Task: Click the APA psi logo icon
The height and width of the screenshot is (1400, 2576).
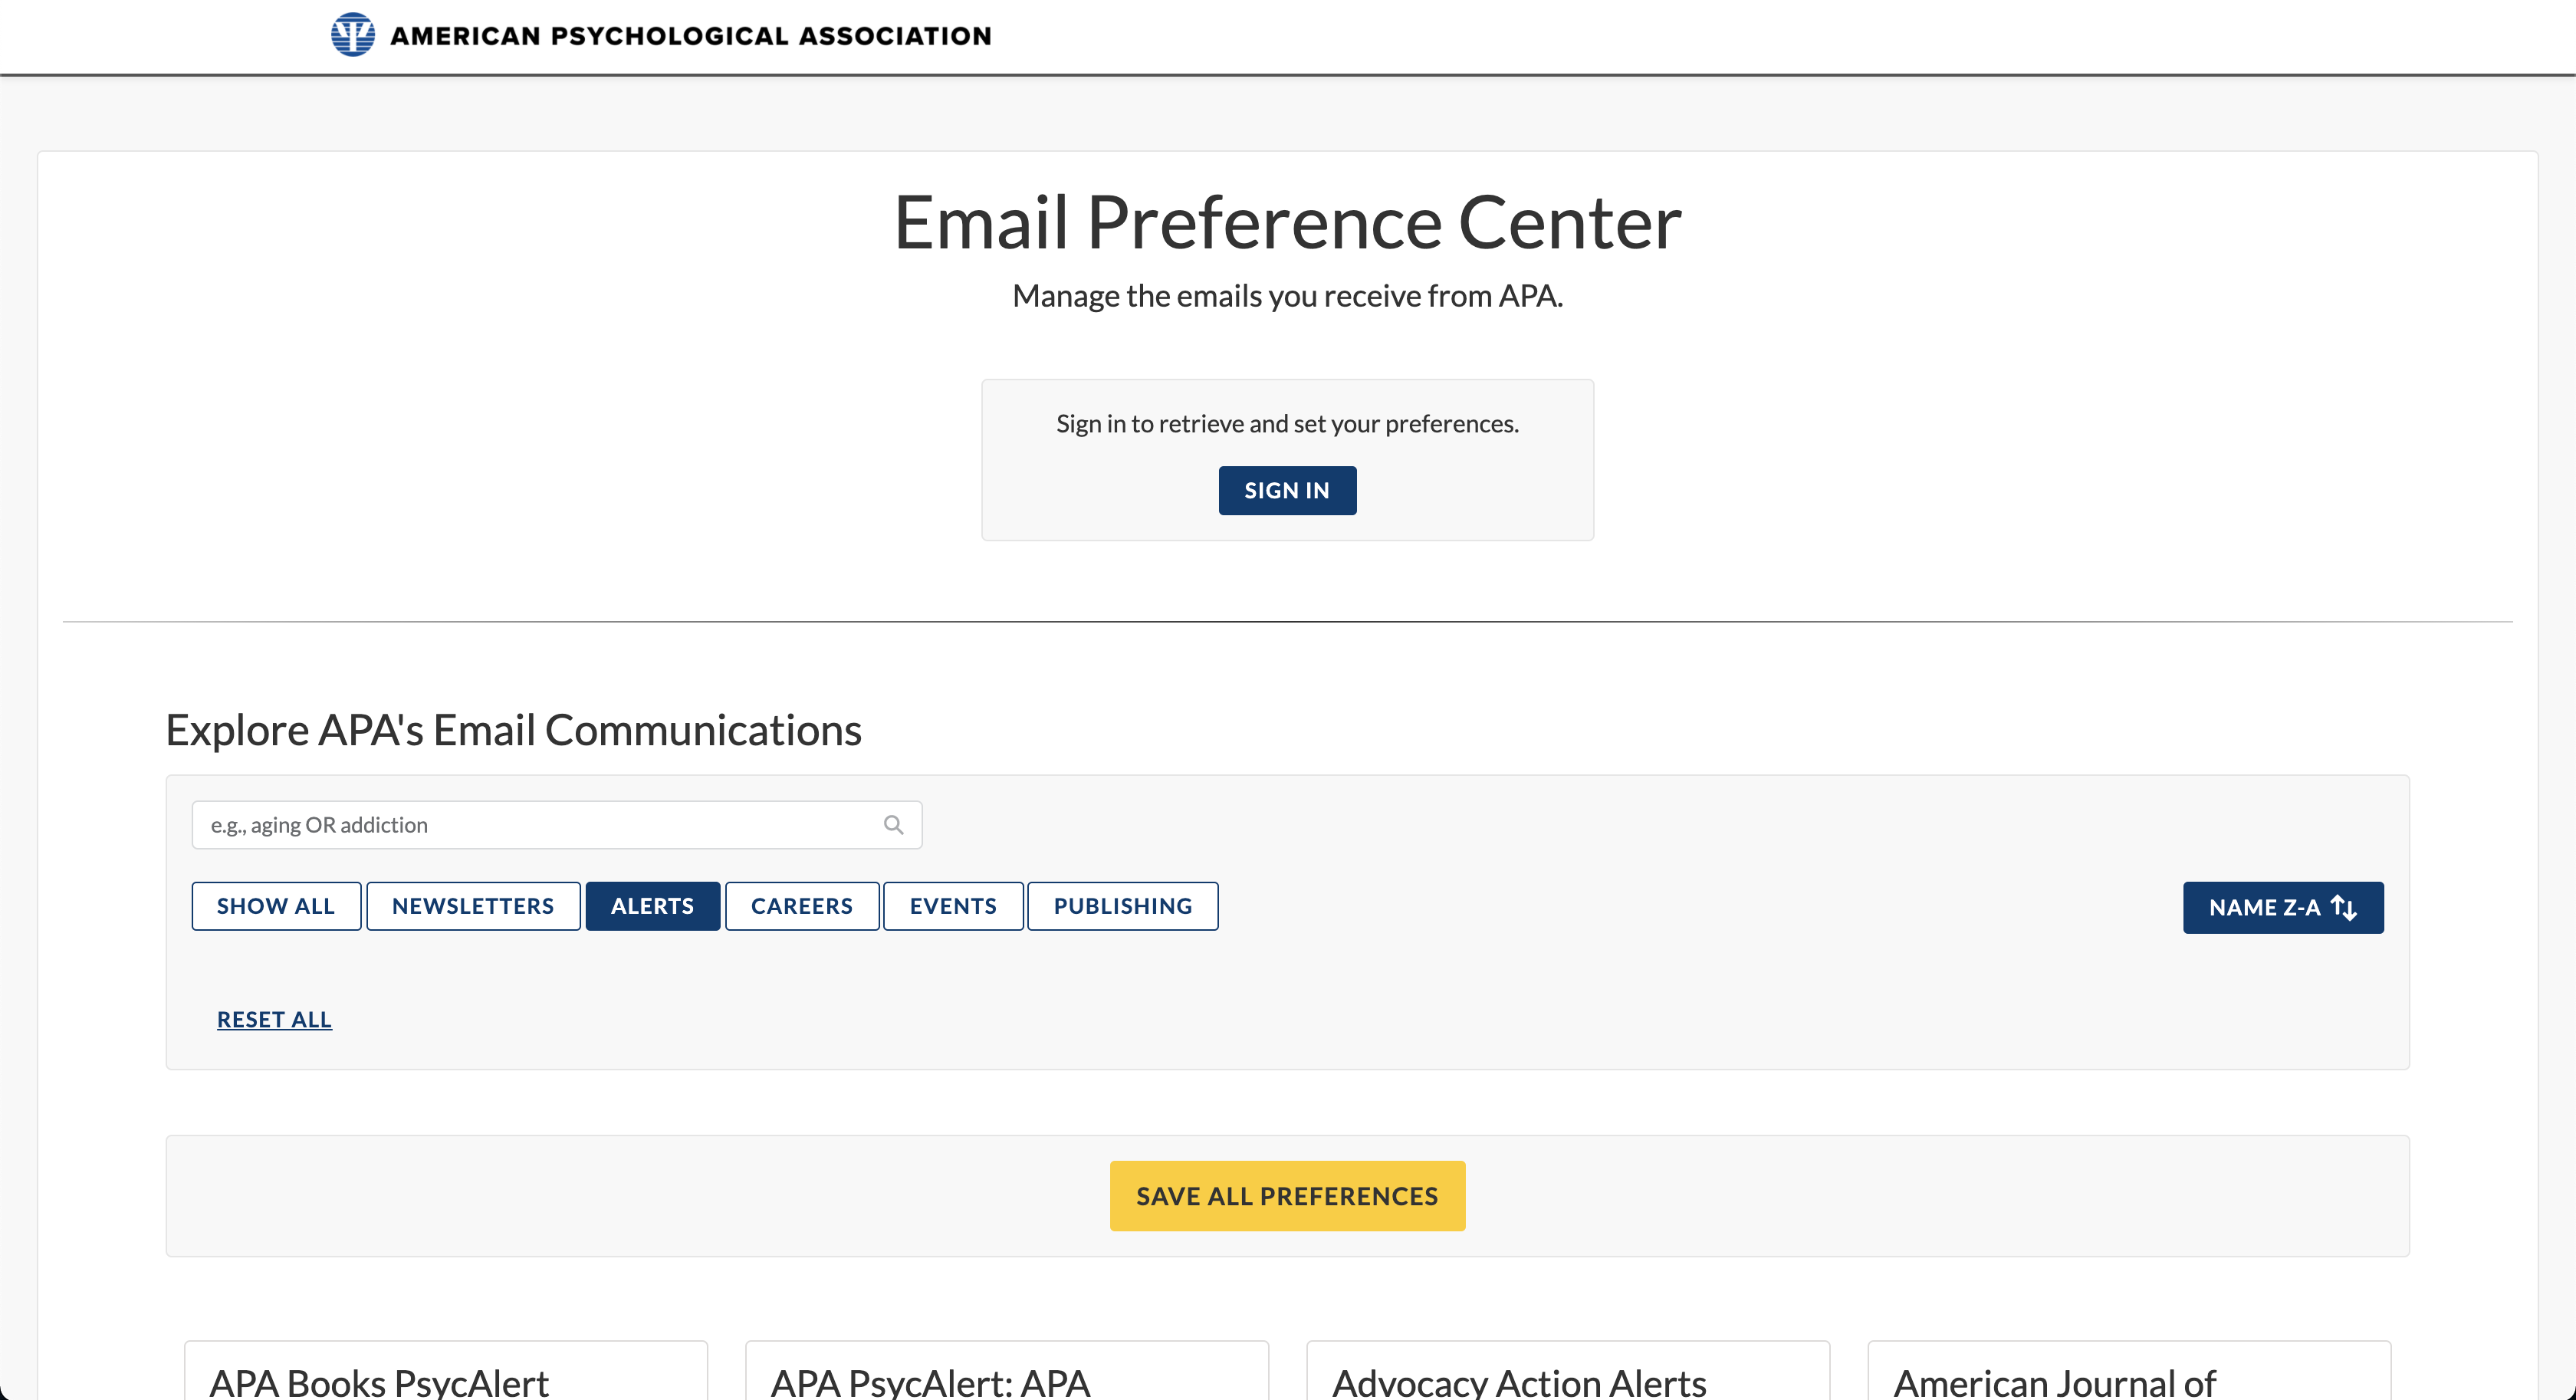Action: [x=352, y=35]
